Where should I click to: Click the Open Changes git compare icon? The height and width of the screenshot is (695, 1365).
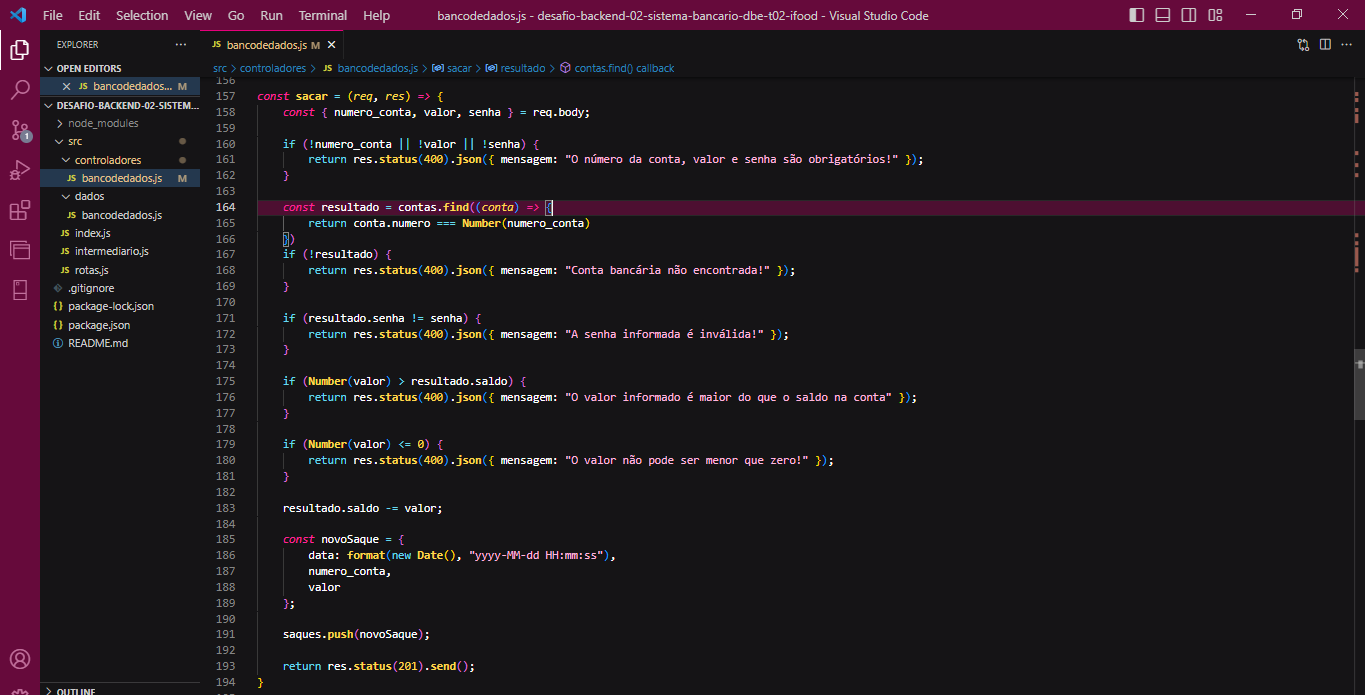click(x=1302, y=46)
